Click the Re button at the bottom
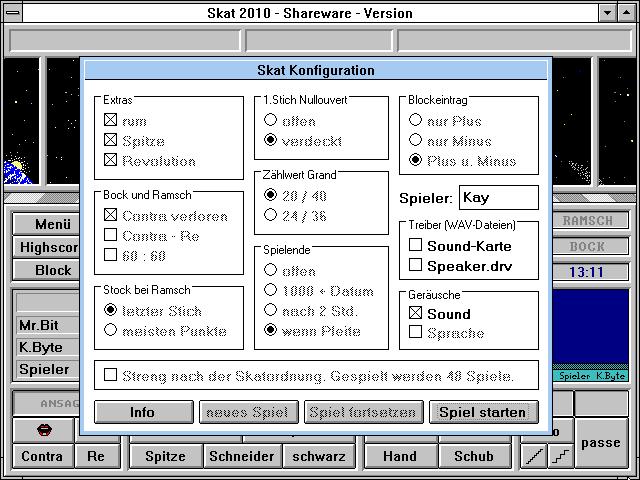 pos(97,456)
